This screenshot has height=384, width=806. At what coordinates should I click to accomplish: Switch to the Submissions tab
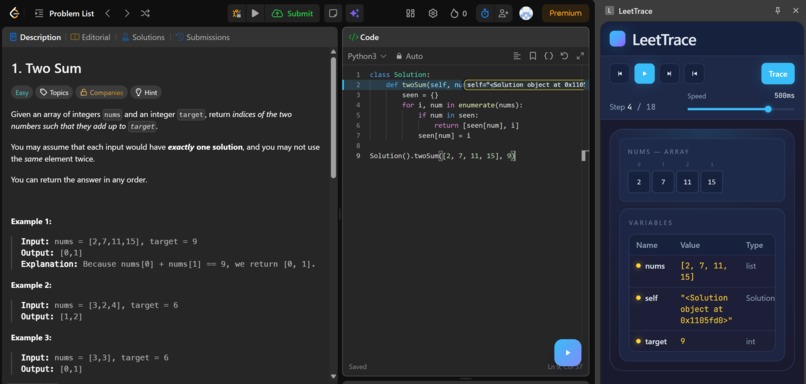(x=203, y=38)
